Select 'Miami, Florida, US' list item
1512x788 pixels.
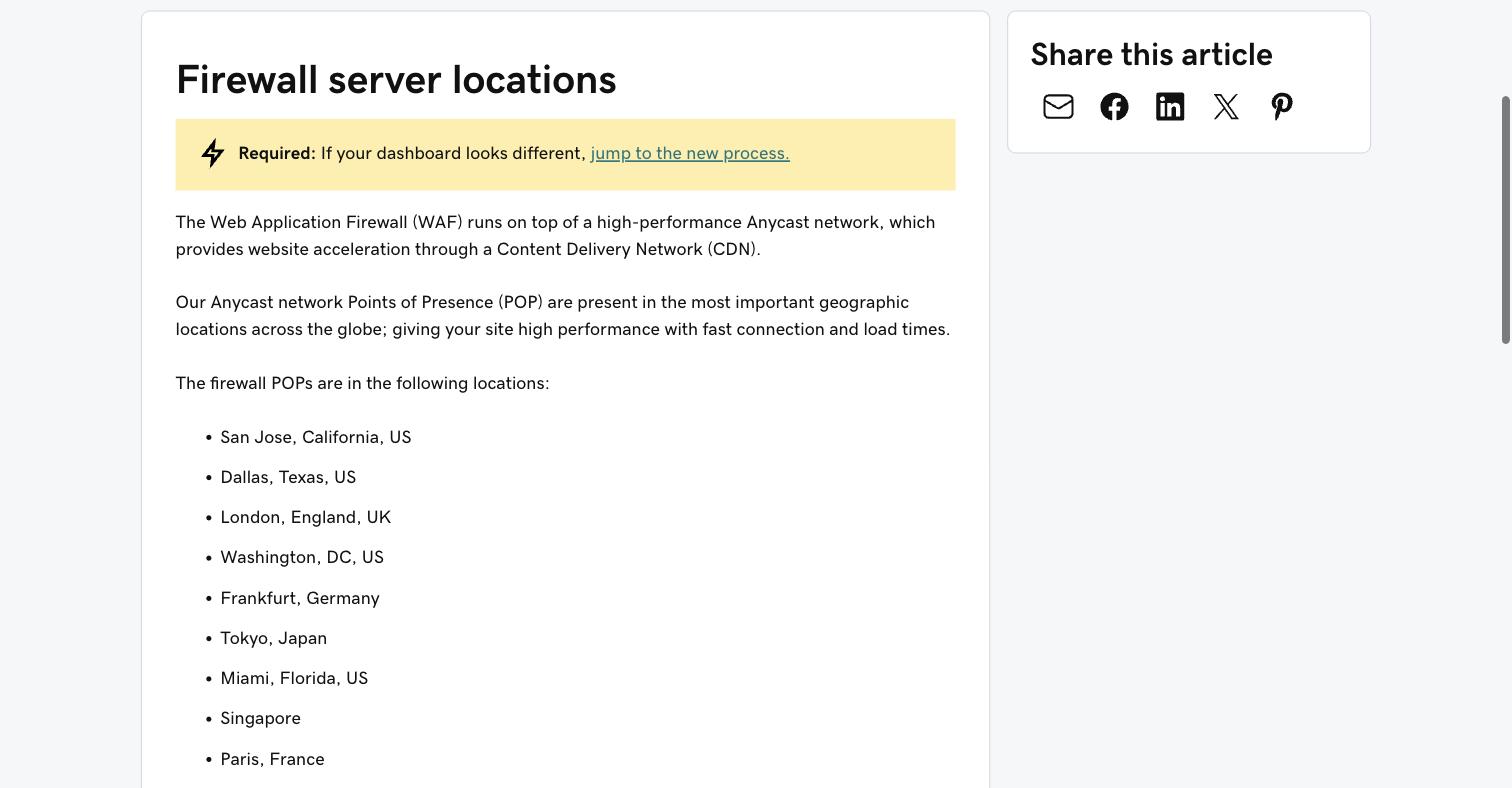point(294,678)
